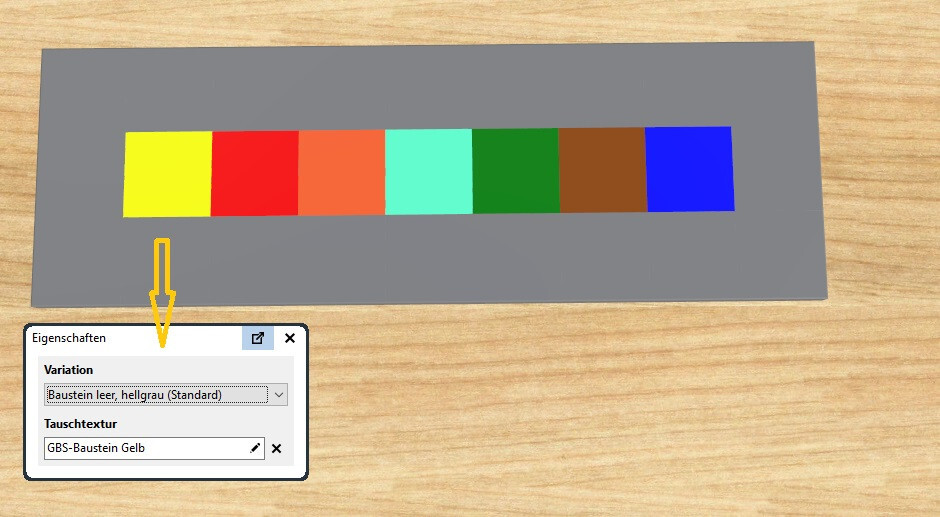Click the Variation label
The image size is (940, 517).
(x=68, y=369)
